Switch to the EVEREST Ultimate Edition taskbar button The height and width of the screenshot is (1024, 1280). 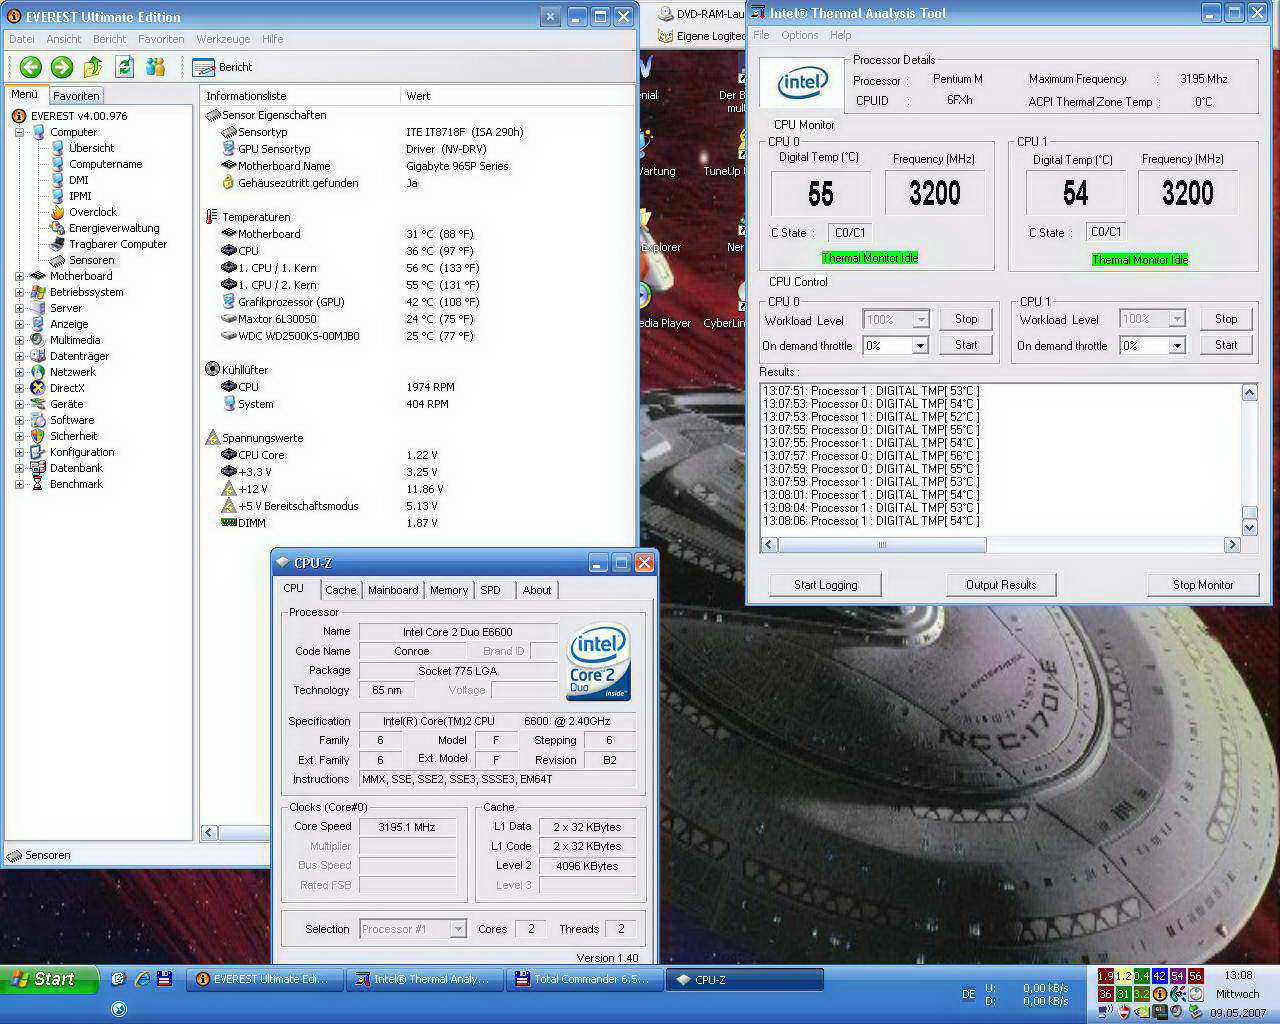(264, 980)
